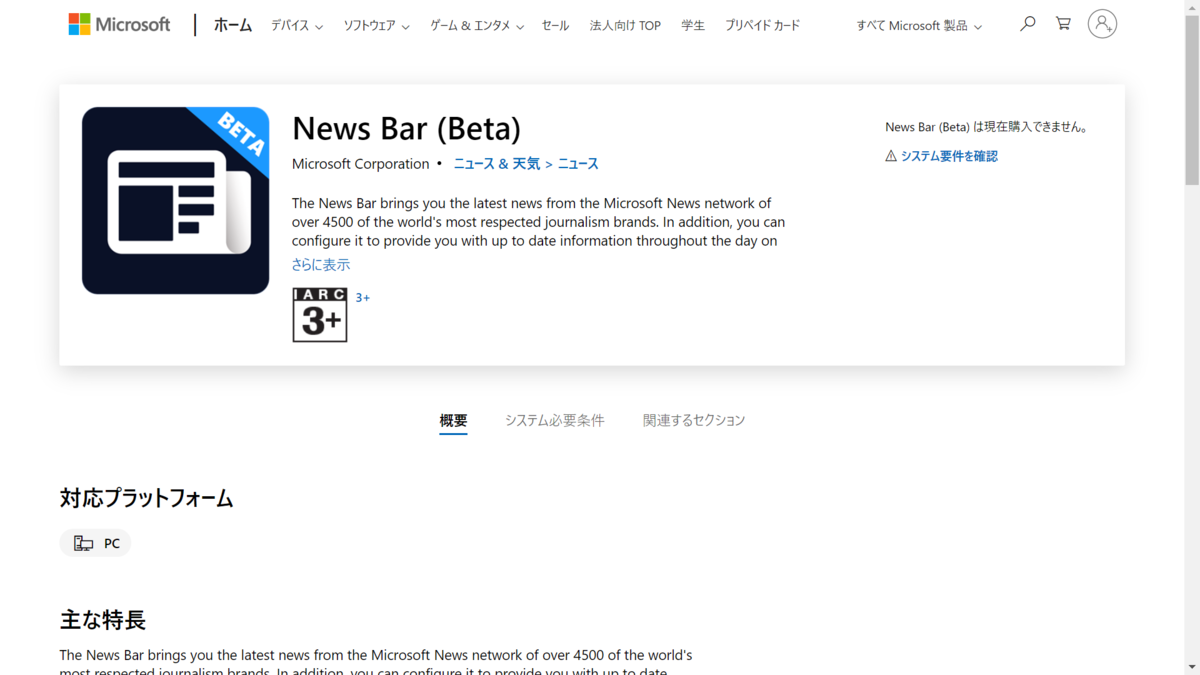1200x675 pixels.
Task: Open the 3+ age rating link
Action: [363, 298]
